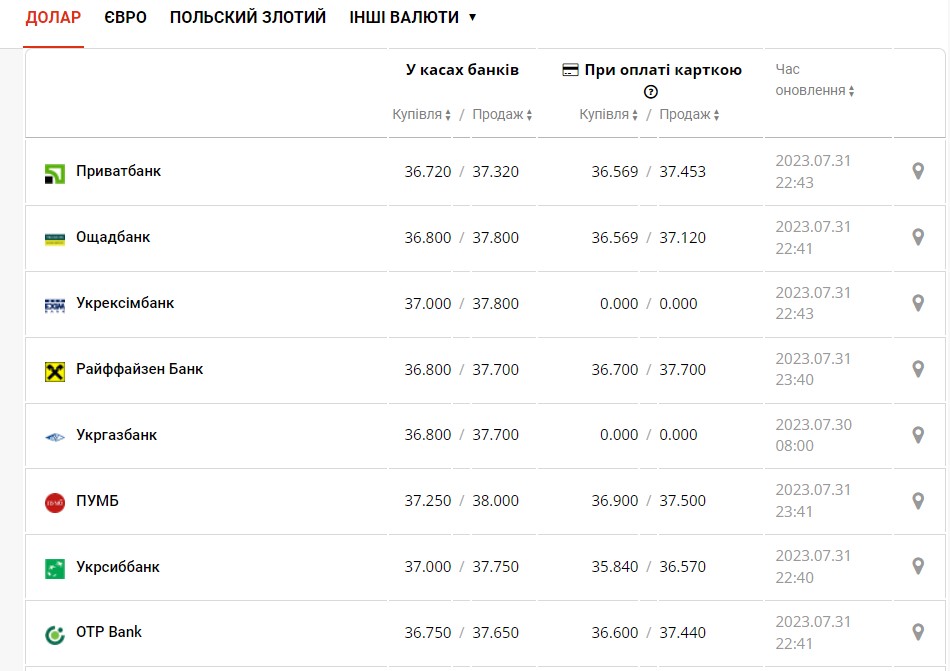
Task: Open the Райффайзен Банк link
Action: coord(139,369)
